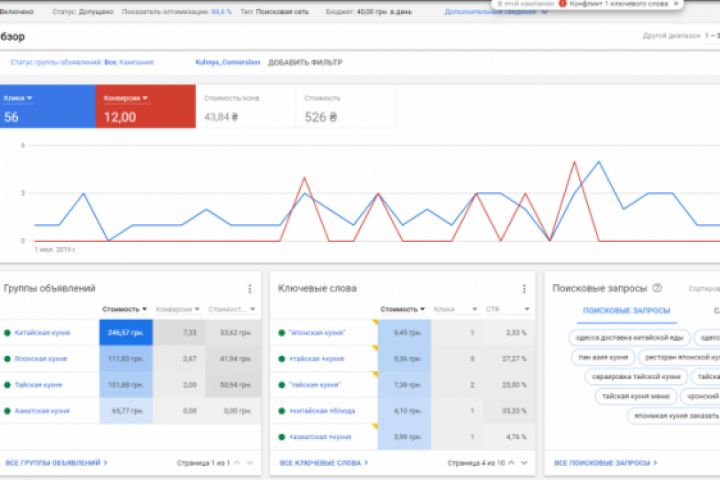
Task: Click ad group status filter chip
Action: 82,62
